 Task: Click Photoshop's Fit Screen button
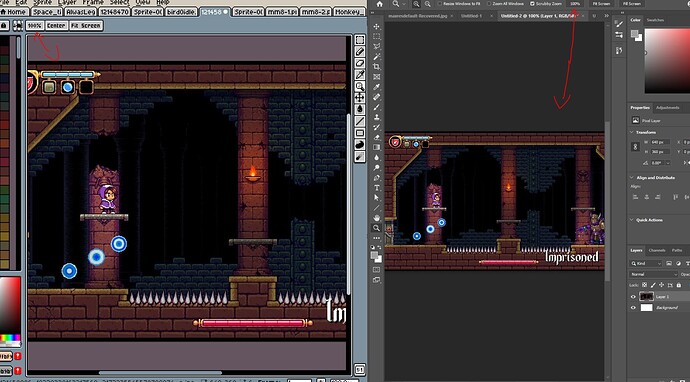coord(602,4)
